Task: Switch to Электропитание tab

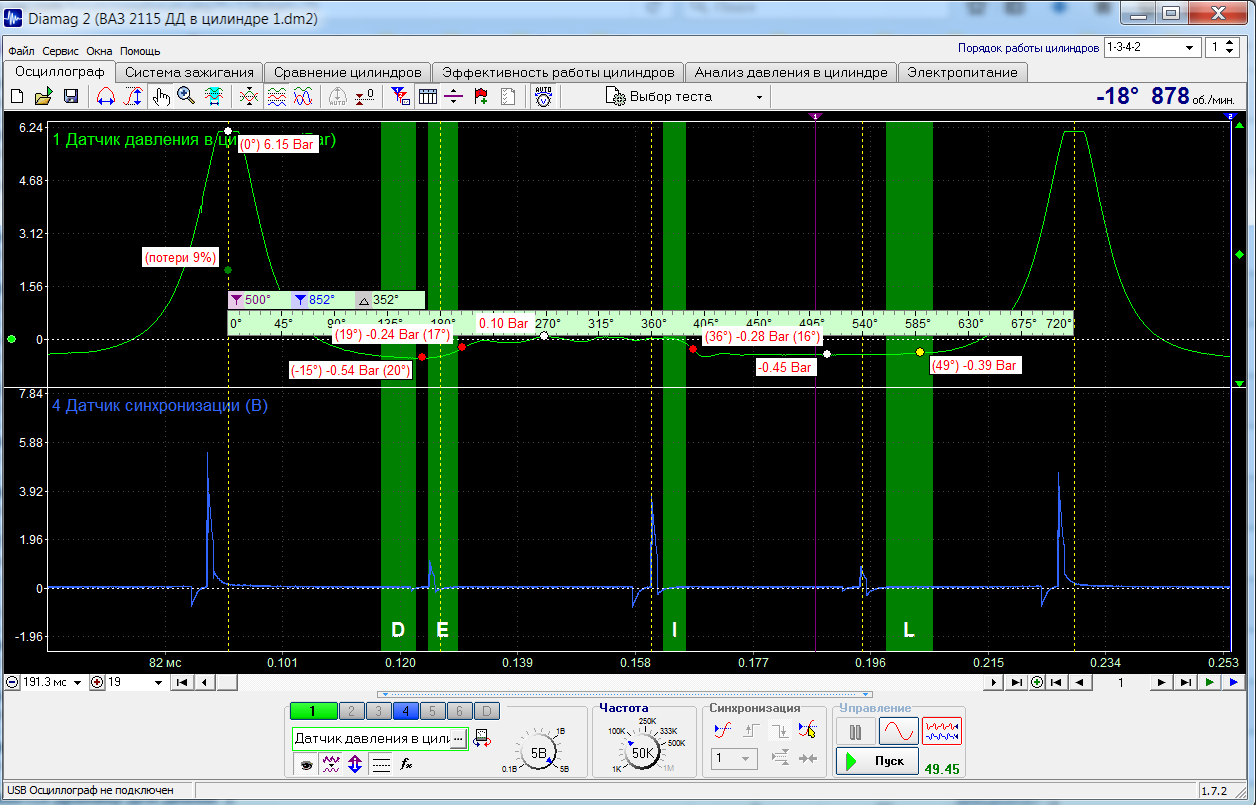Action: coord(963,72)
